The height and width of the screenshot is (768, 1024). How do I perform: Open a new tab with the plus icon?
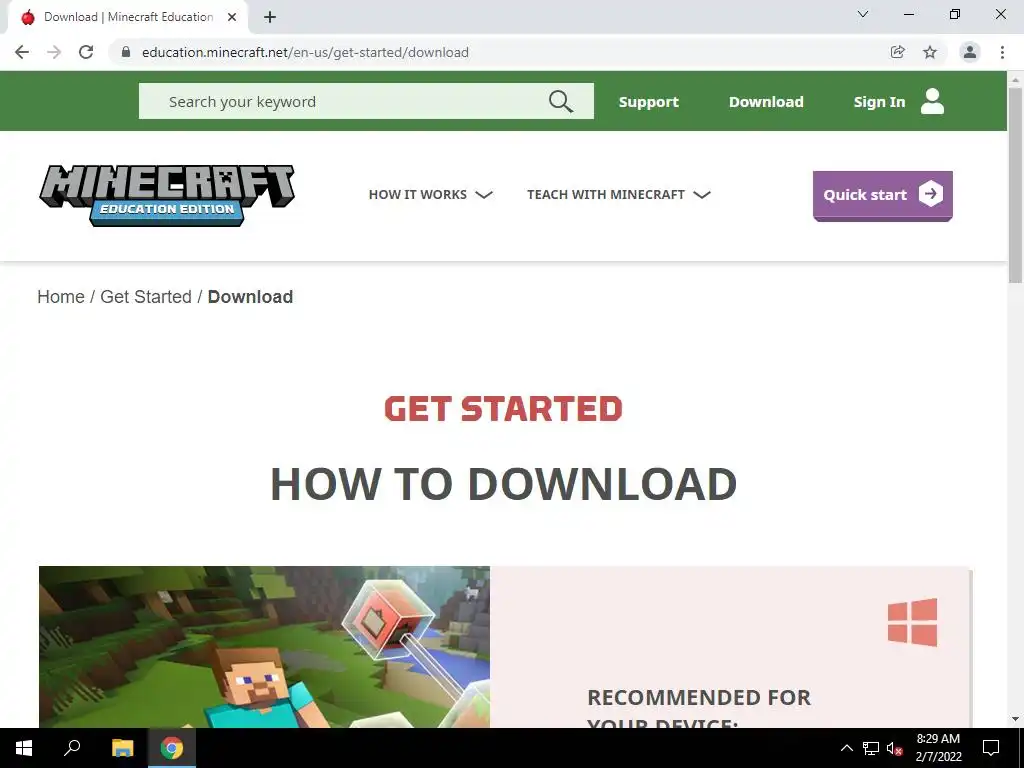pyautogui.click(x=270, y=17)
